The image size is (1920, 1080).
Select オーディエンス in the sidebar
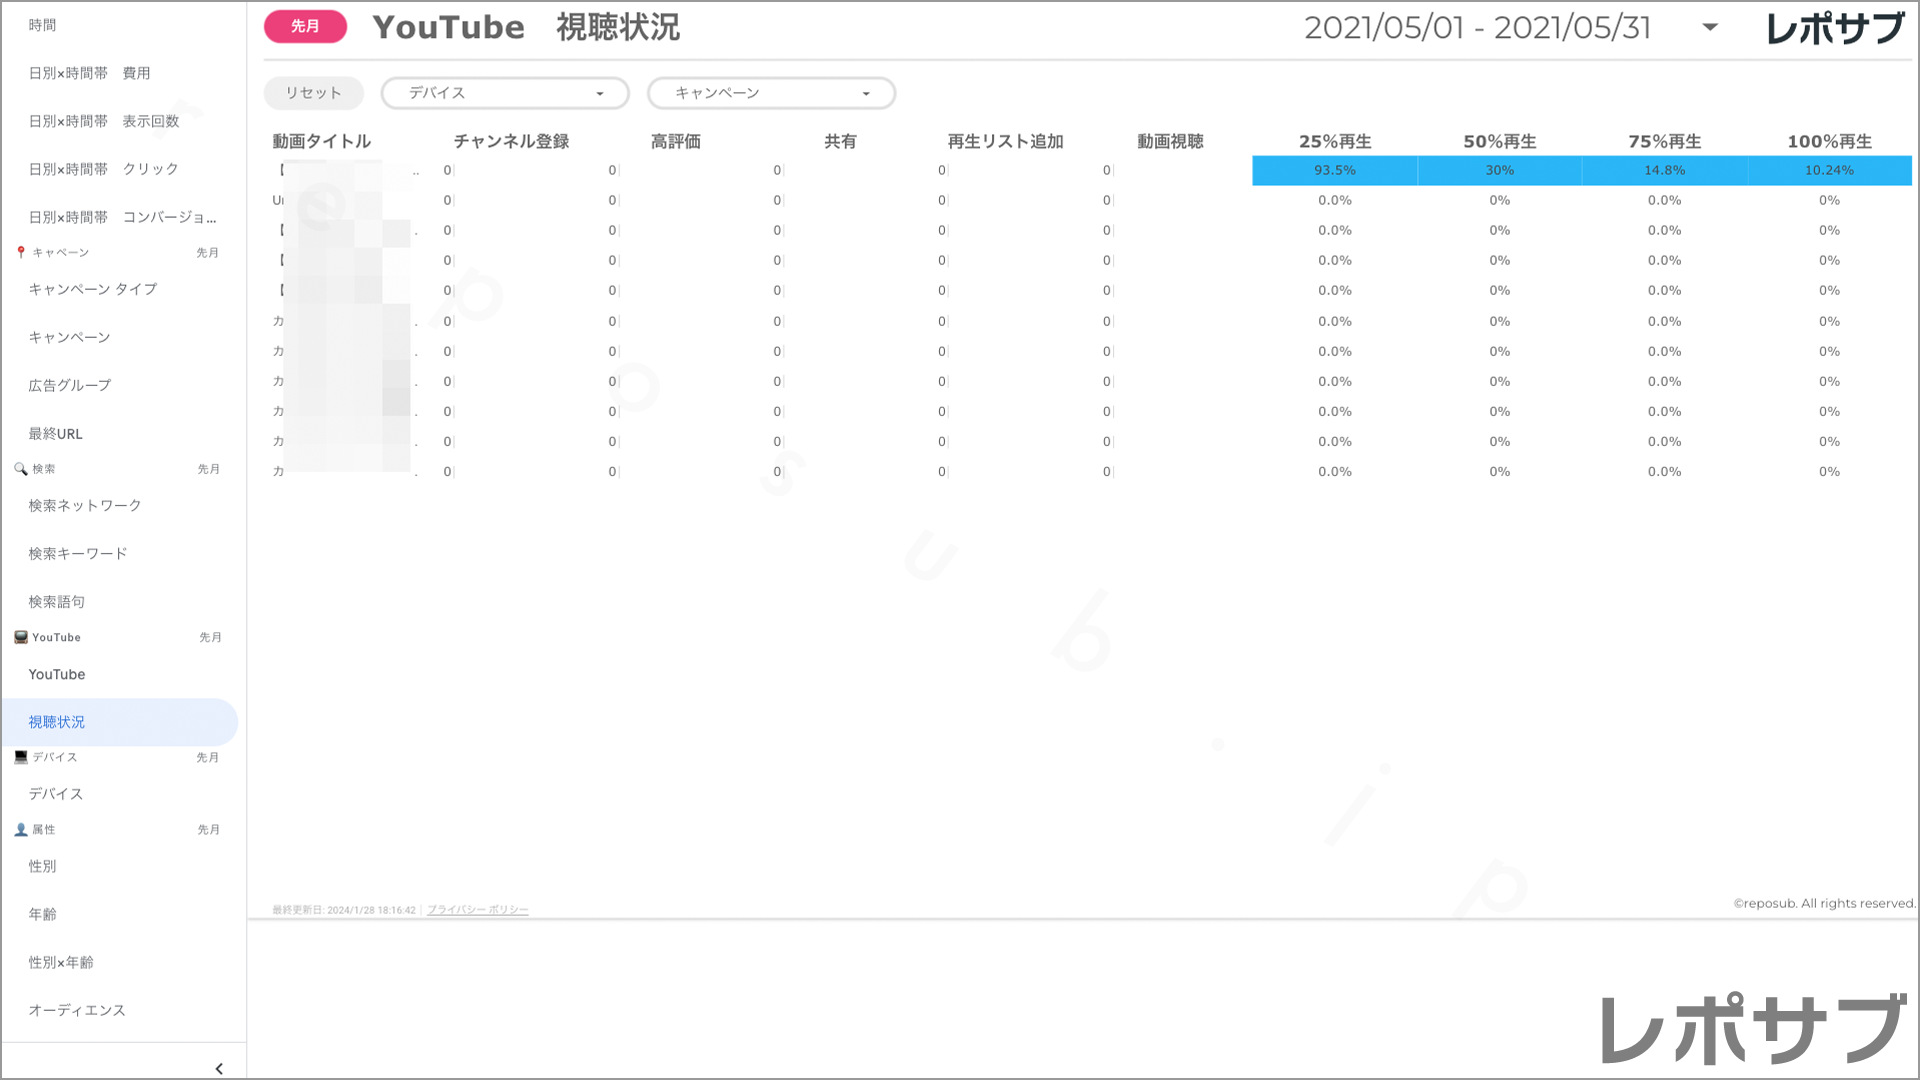[x=77, y=1010]
